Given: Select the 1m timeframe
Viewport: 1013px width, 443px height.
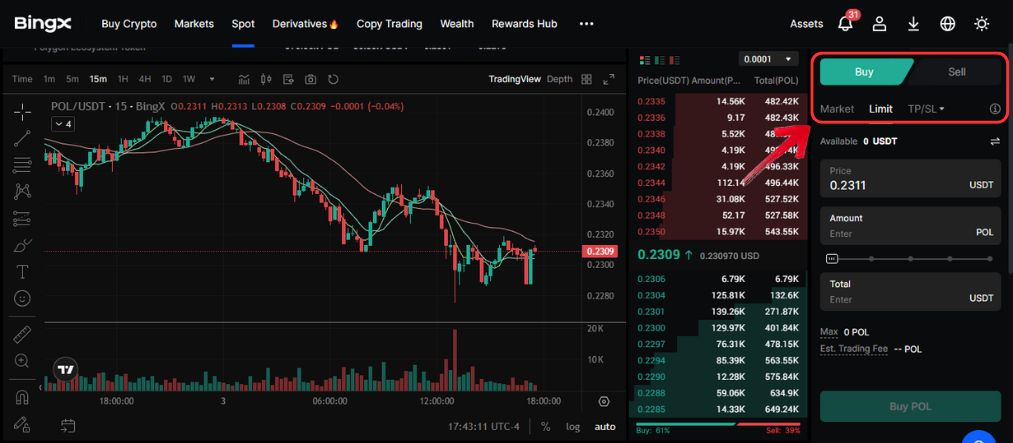Looking at the screenshot, I should [49, 79].
